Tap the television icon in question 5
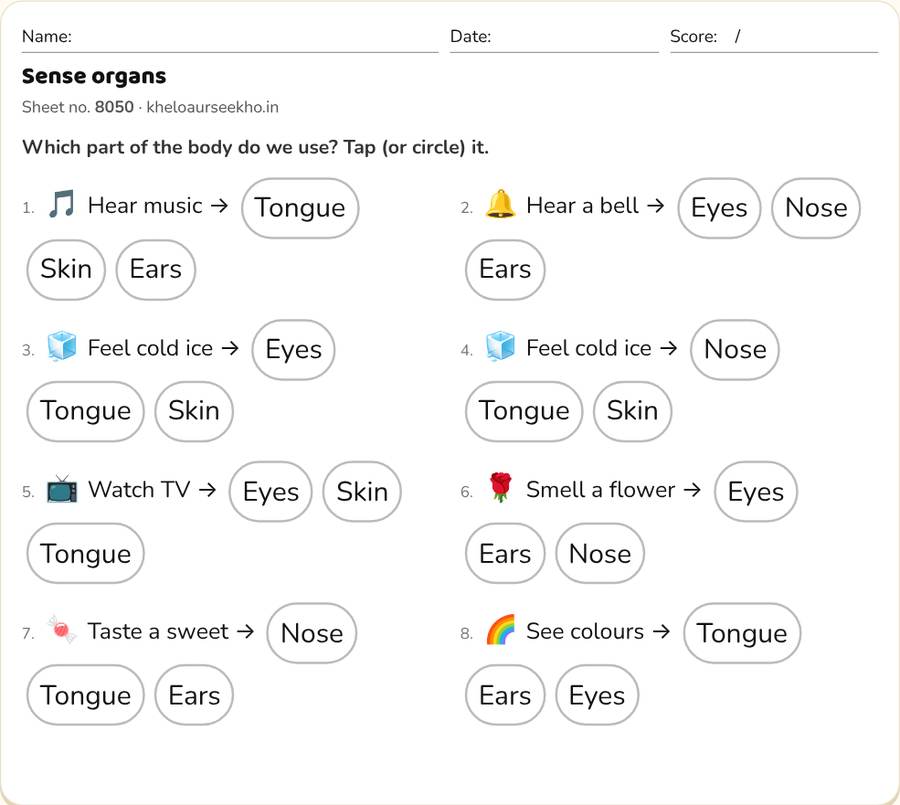This screenshot has height=805, width=900. (x=61, y=489)
